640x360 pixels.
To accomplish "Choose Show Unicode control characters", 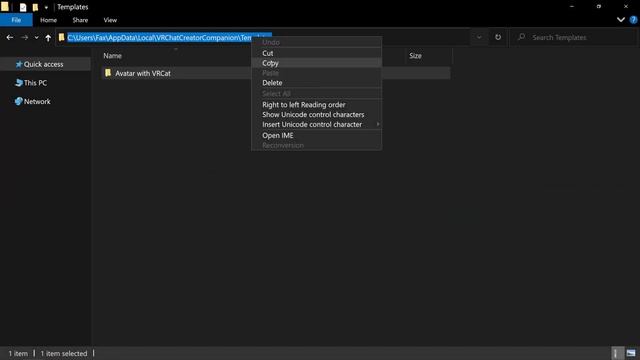I will point(316,114).
